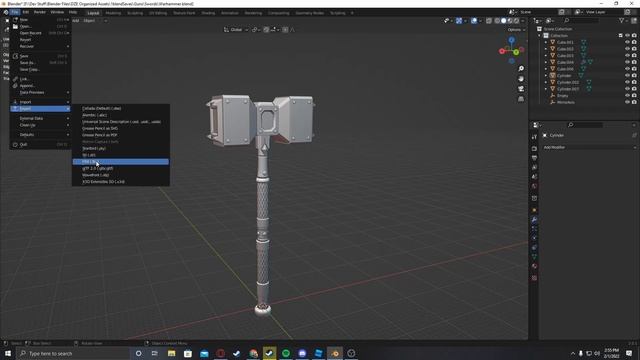
Task: Choose FBX (.fbx) in the Export submenu
Action: [x=121, y=162]
